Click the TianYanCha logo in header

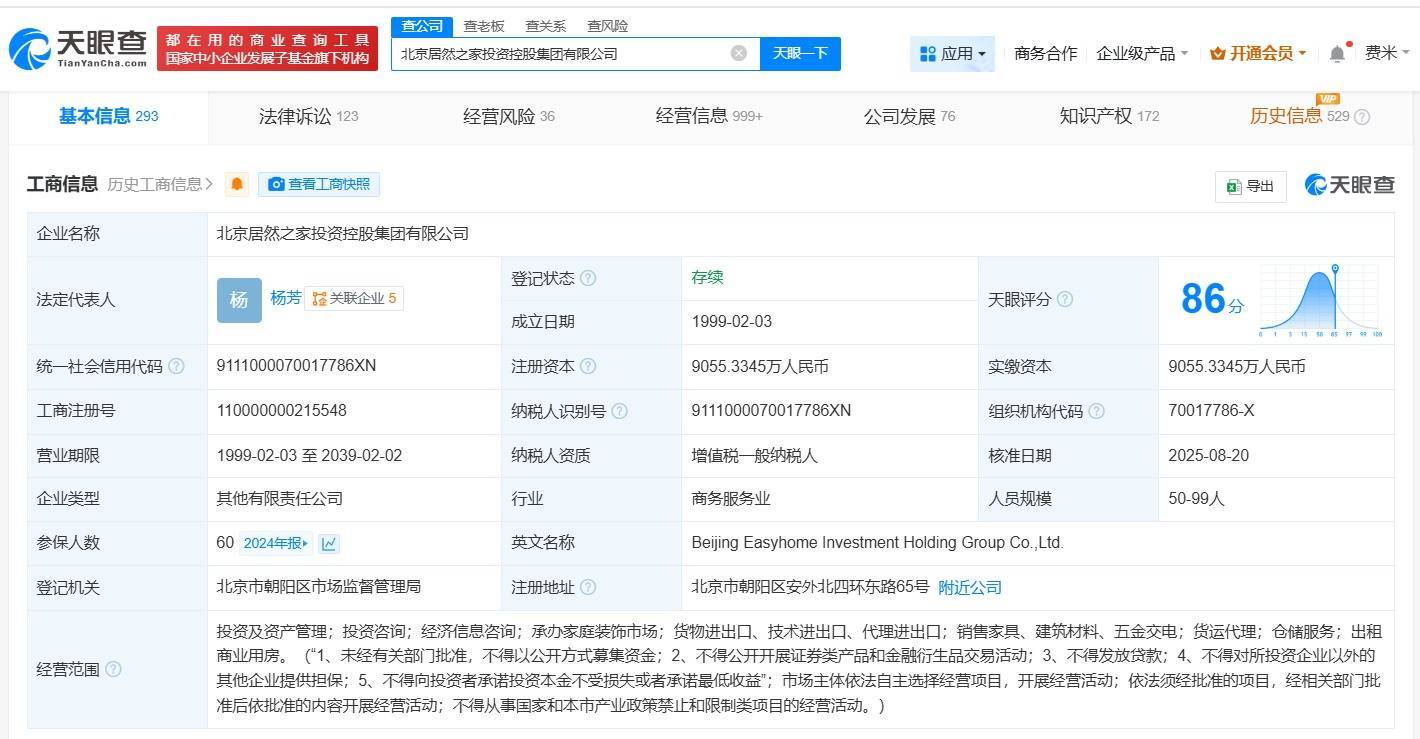pos(78,47)
